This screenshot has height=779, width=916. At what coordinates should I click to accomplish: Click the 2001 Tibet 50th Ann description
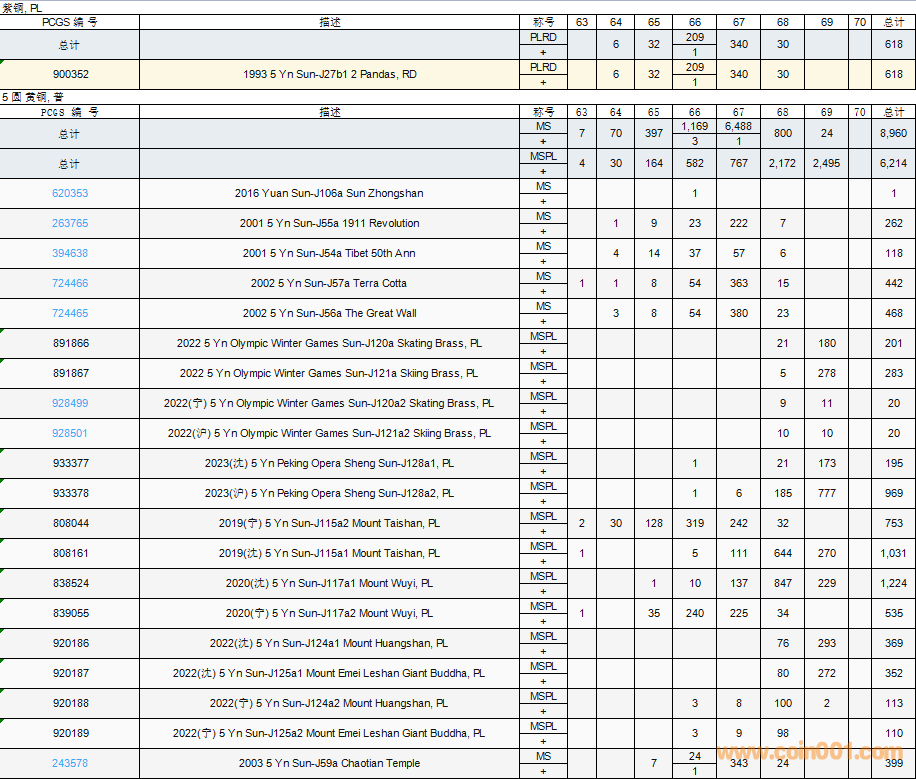[329, 254]
